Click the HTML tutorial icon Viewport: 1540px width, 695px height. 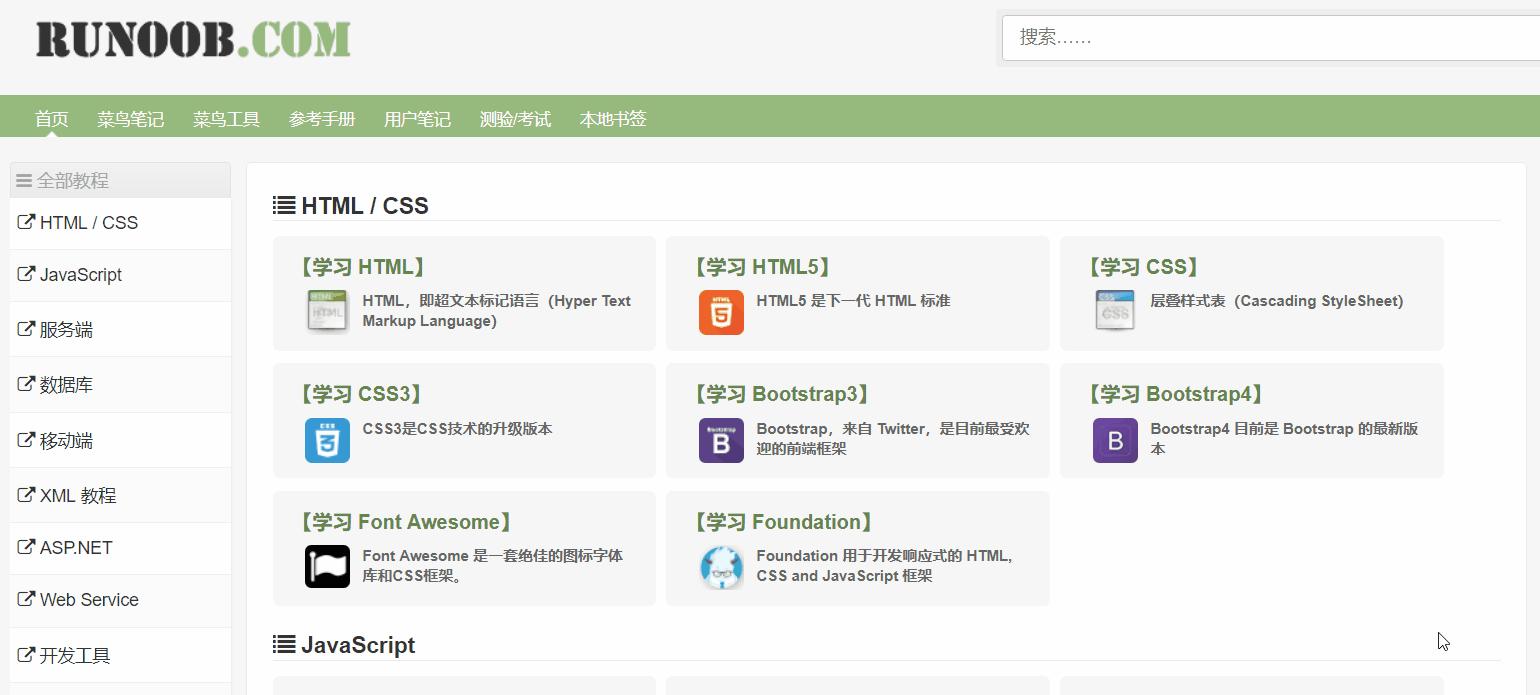[x=326, y=310]
